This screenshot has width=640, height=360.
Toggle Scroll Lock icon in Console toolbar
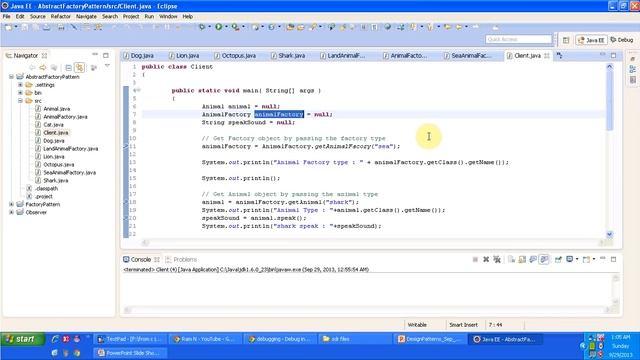522,259
